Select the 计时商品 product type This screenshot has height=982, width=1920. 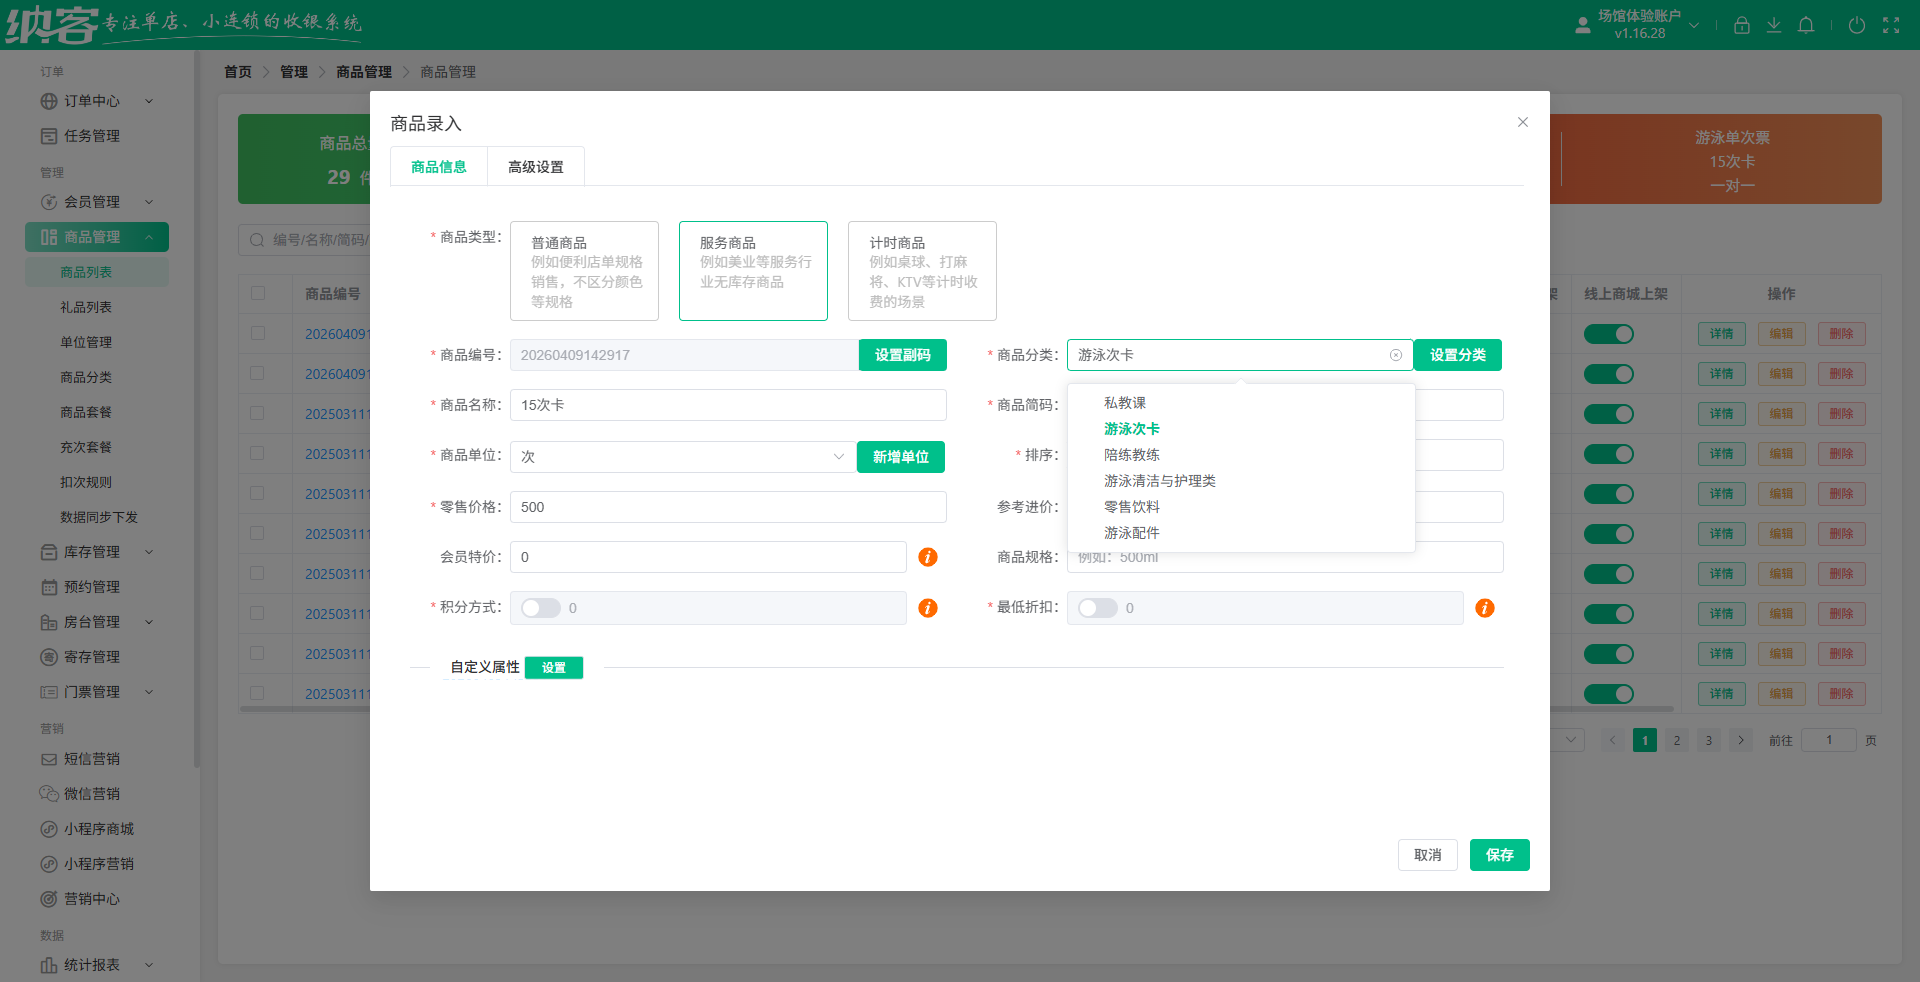(921, 271)
